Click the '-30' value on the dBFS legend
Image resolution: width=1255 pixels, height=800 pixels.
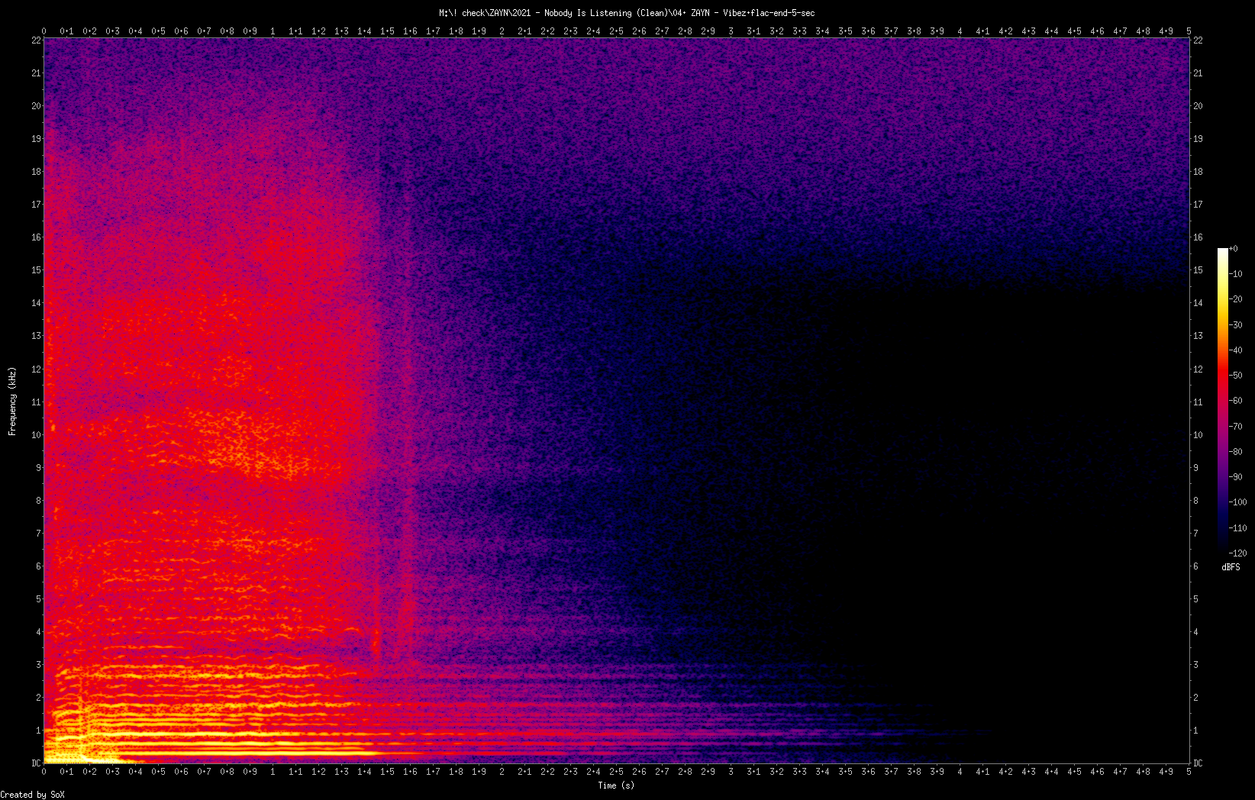coord(1235,325)
